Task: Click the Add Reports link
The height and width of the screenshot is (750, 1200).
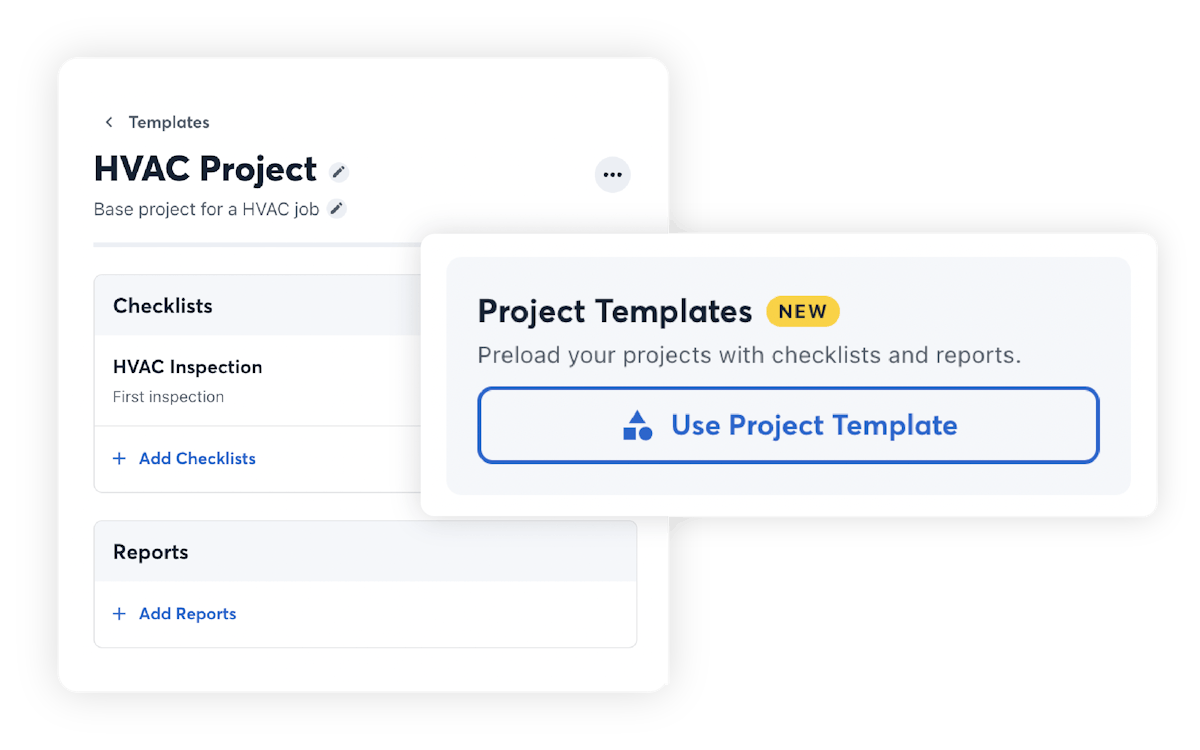Action: tap(188, 614)
